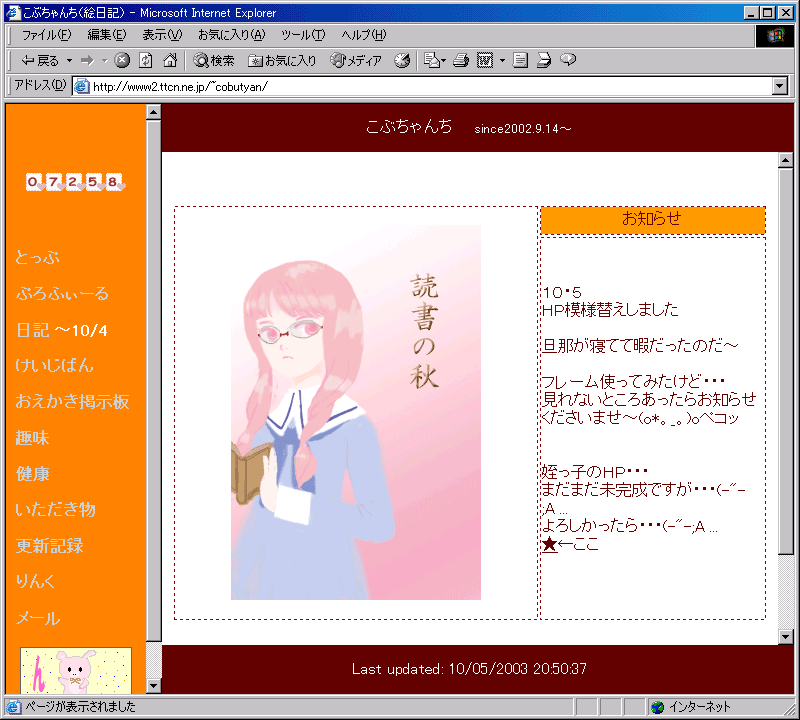Maximize the Internet Explorer window
Image resolution: width=800 pixels, height=720 pixels.
[767, 13]
